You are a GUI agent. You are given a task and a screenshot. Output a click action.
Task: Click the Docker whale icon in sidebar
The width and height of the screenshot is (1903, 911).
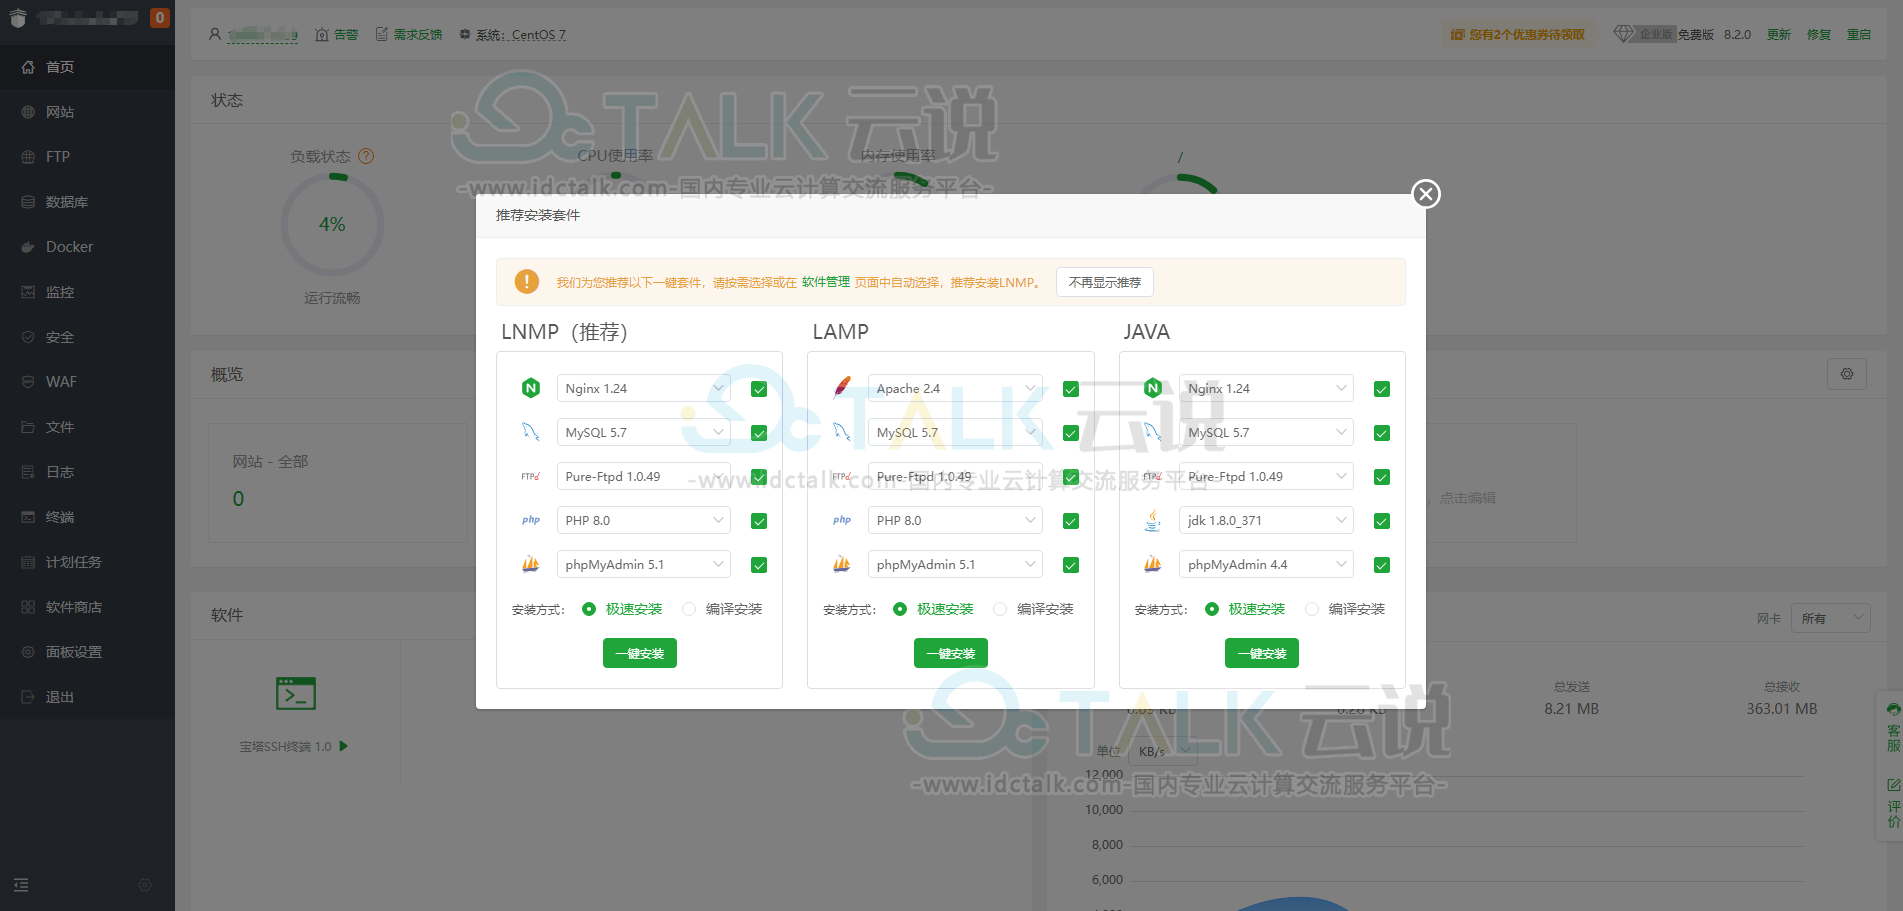[28, 247]
